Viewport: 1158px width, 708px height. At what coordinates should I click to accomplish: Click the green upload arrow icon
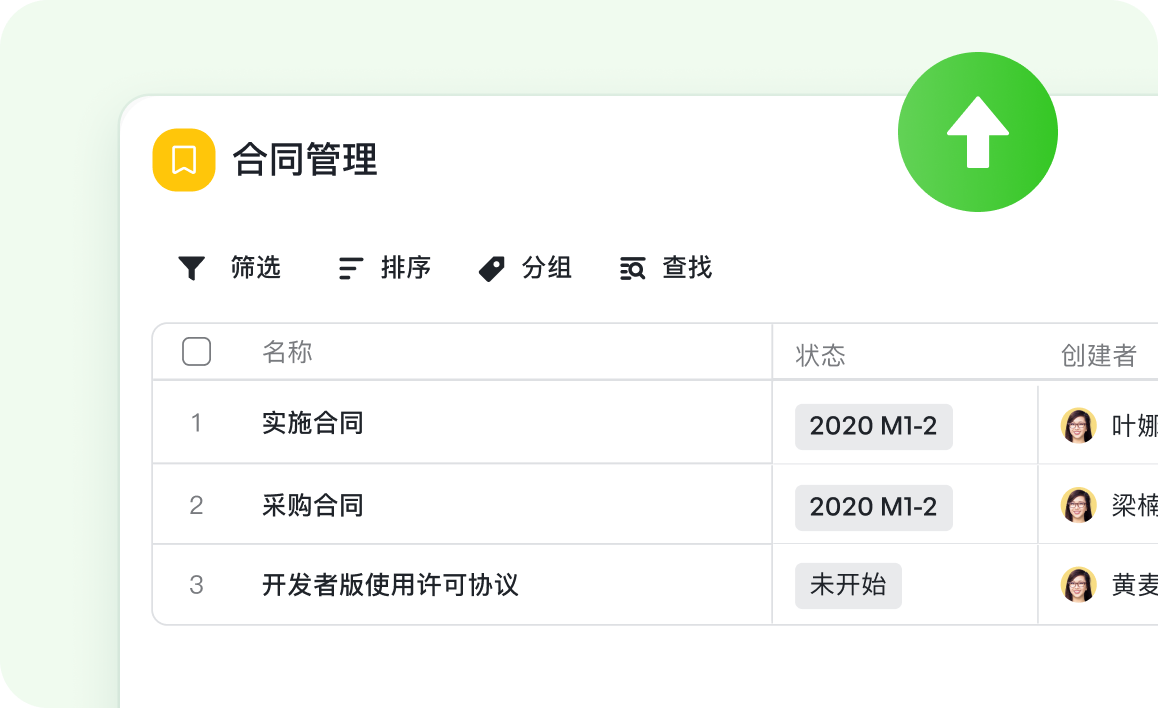pyautogui.click(x=977, y=132)
